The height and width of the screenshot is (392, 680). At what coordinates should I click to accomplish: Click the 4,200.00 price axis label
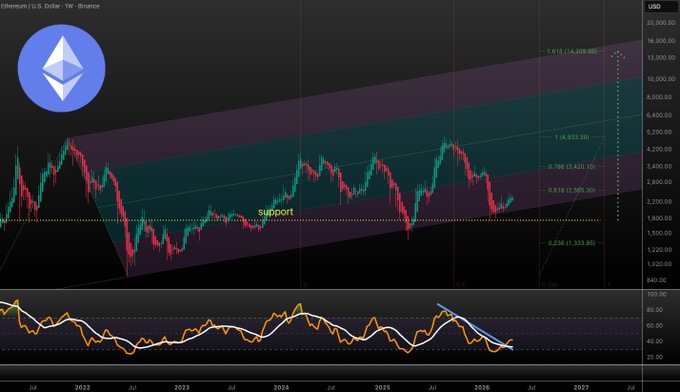click(x=660, y=149)
